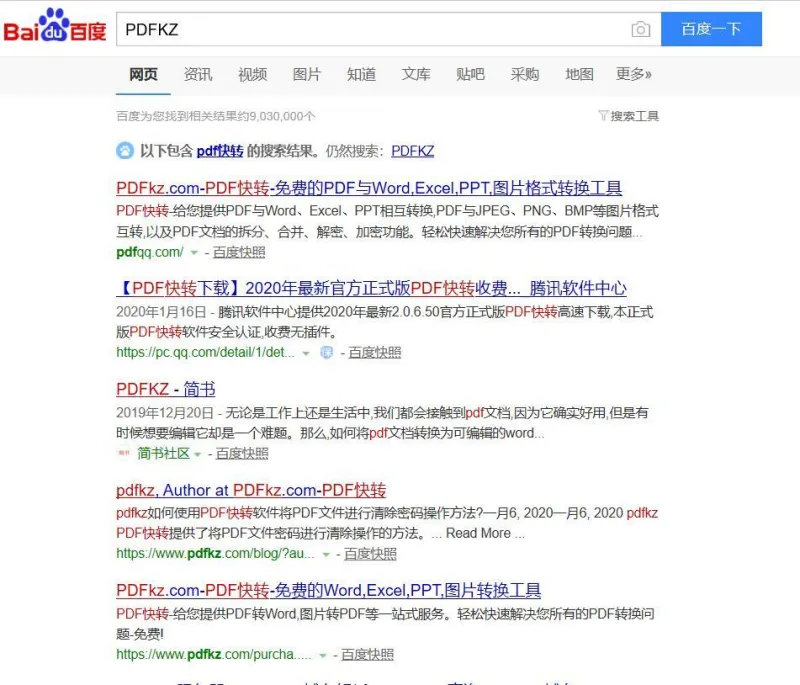800x685 pixels.
Task: Open 百度快照 for pc.qq.com result
Action: pyautogui.click(x=374, y=352)
